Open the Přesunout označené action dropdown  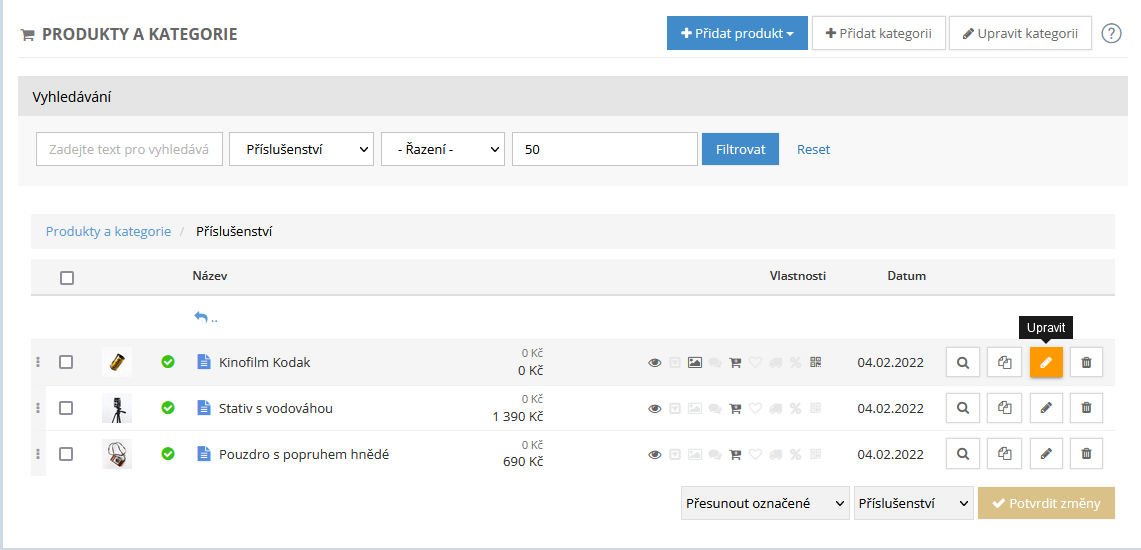[764, 503]
